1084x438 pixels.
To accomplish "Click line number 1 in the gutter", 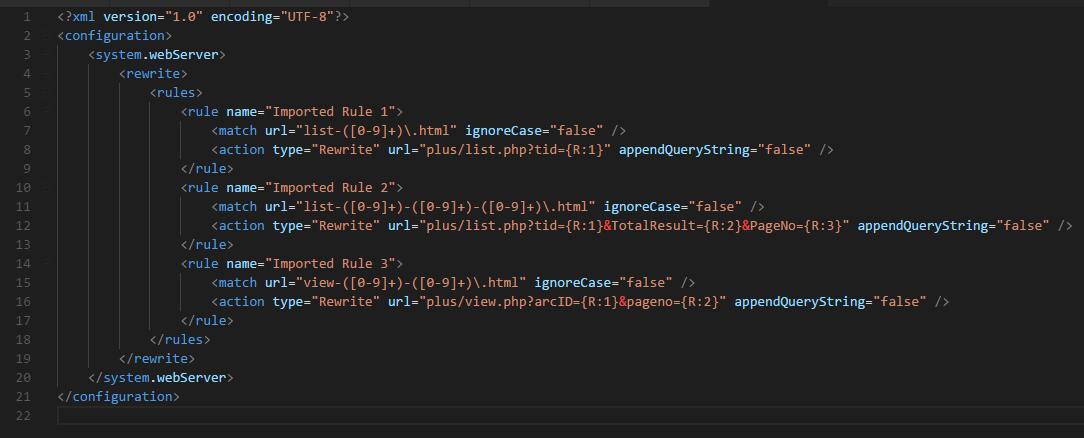I will (x=26, y=17).
